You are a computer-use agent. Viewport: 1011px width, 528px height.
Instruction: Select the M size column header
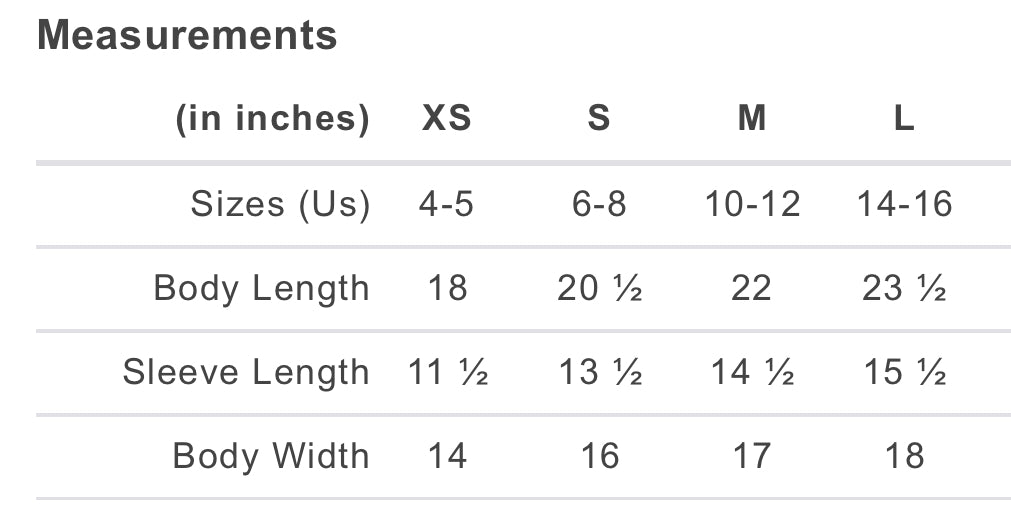click(x=751, y=119)
